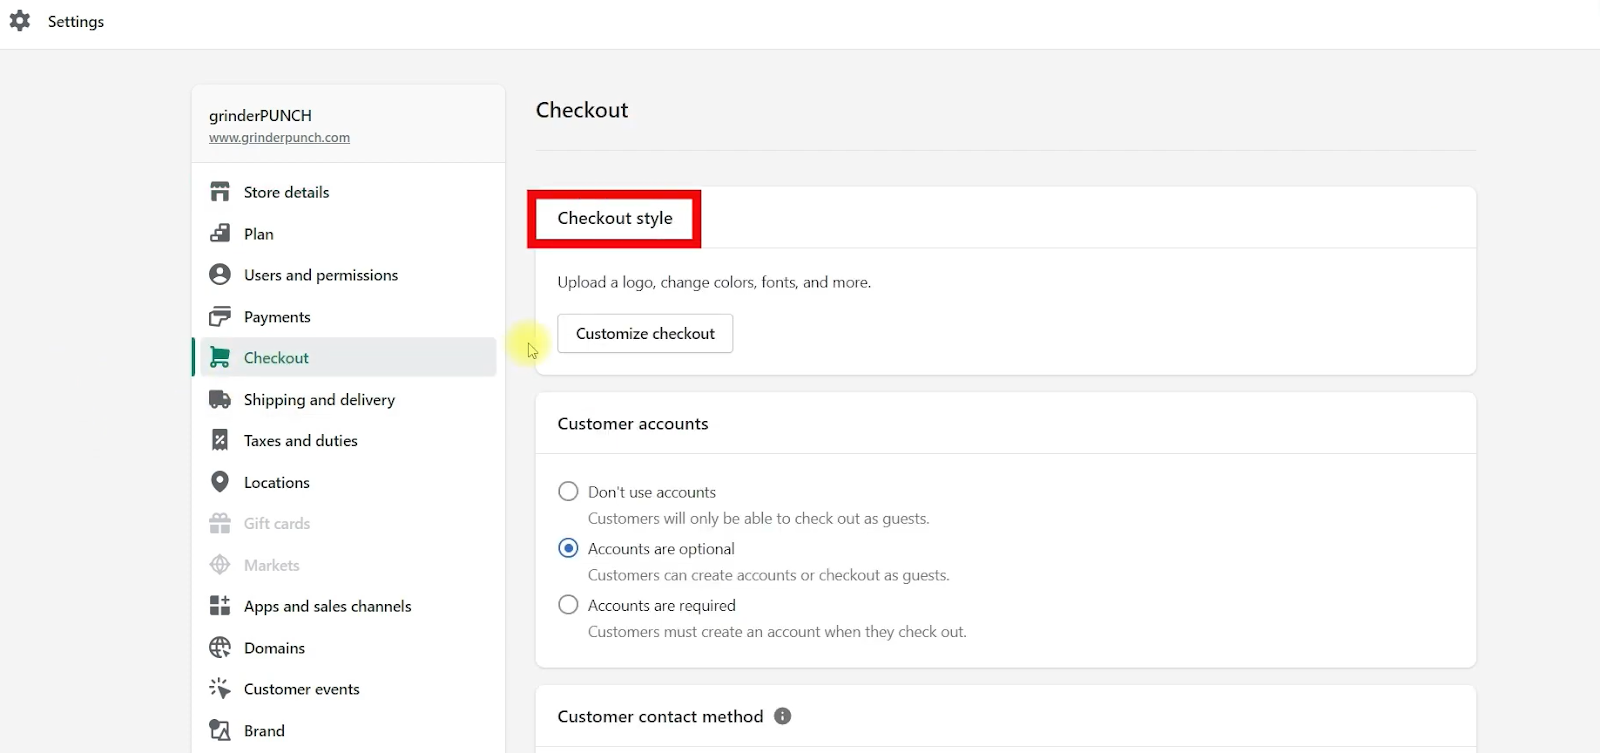Click the Store details storefront icon
This screenshot has width=1600, height=753.
220,192
